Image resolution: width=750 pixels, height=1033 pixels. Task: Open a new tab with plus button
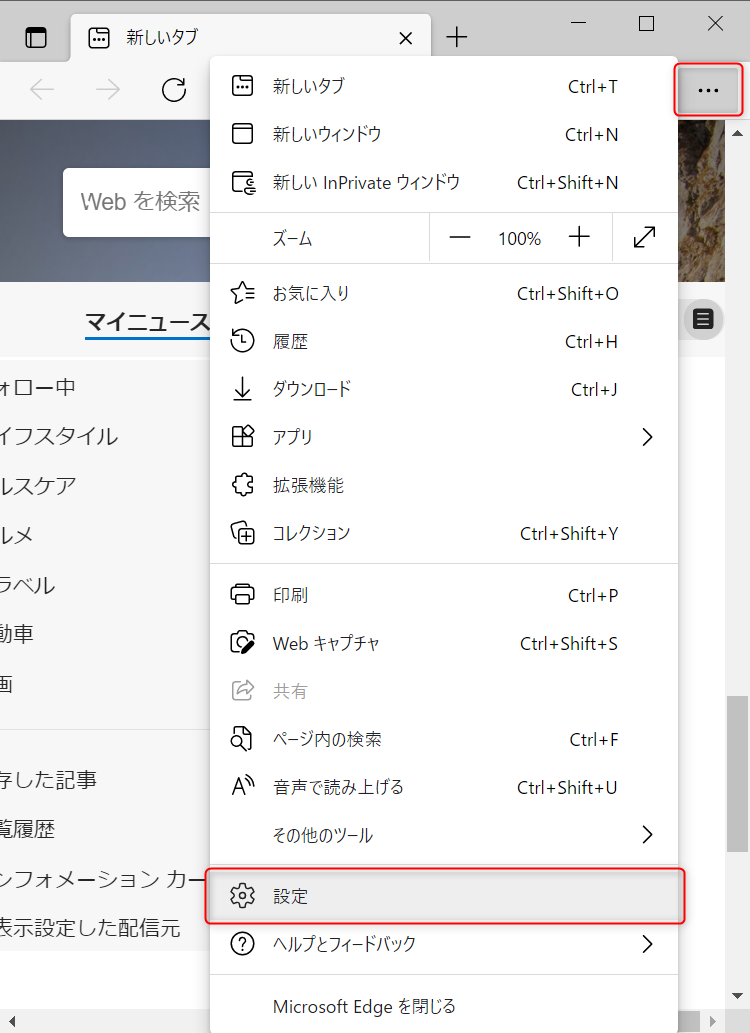point(456,38)
